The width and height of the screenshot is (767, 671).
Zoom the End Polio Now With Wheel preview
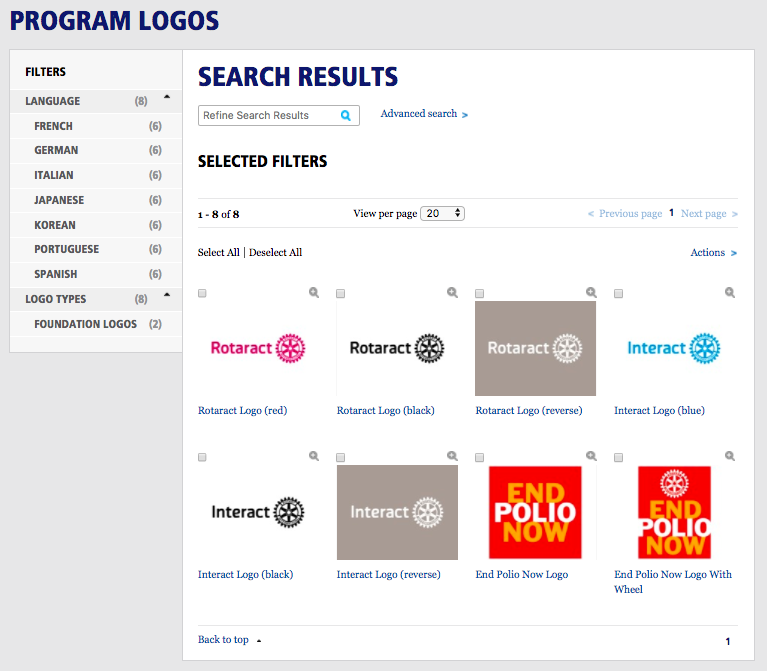[x=730, y=456]
